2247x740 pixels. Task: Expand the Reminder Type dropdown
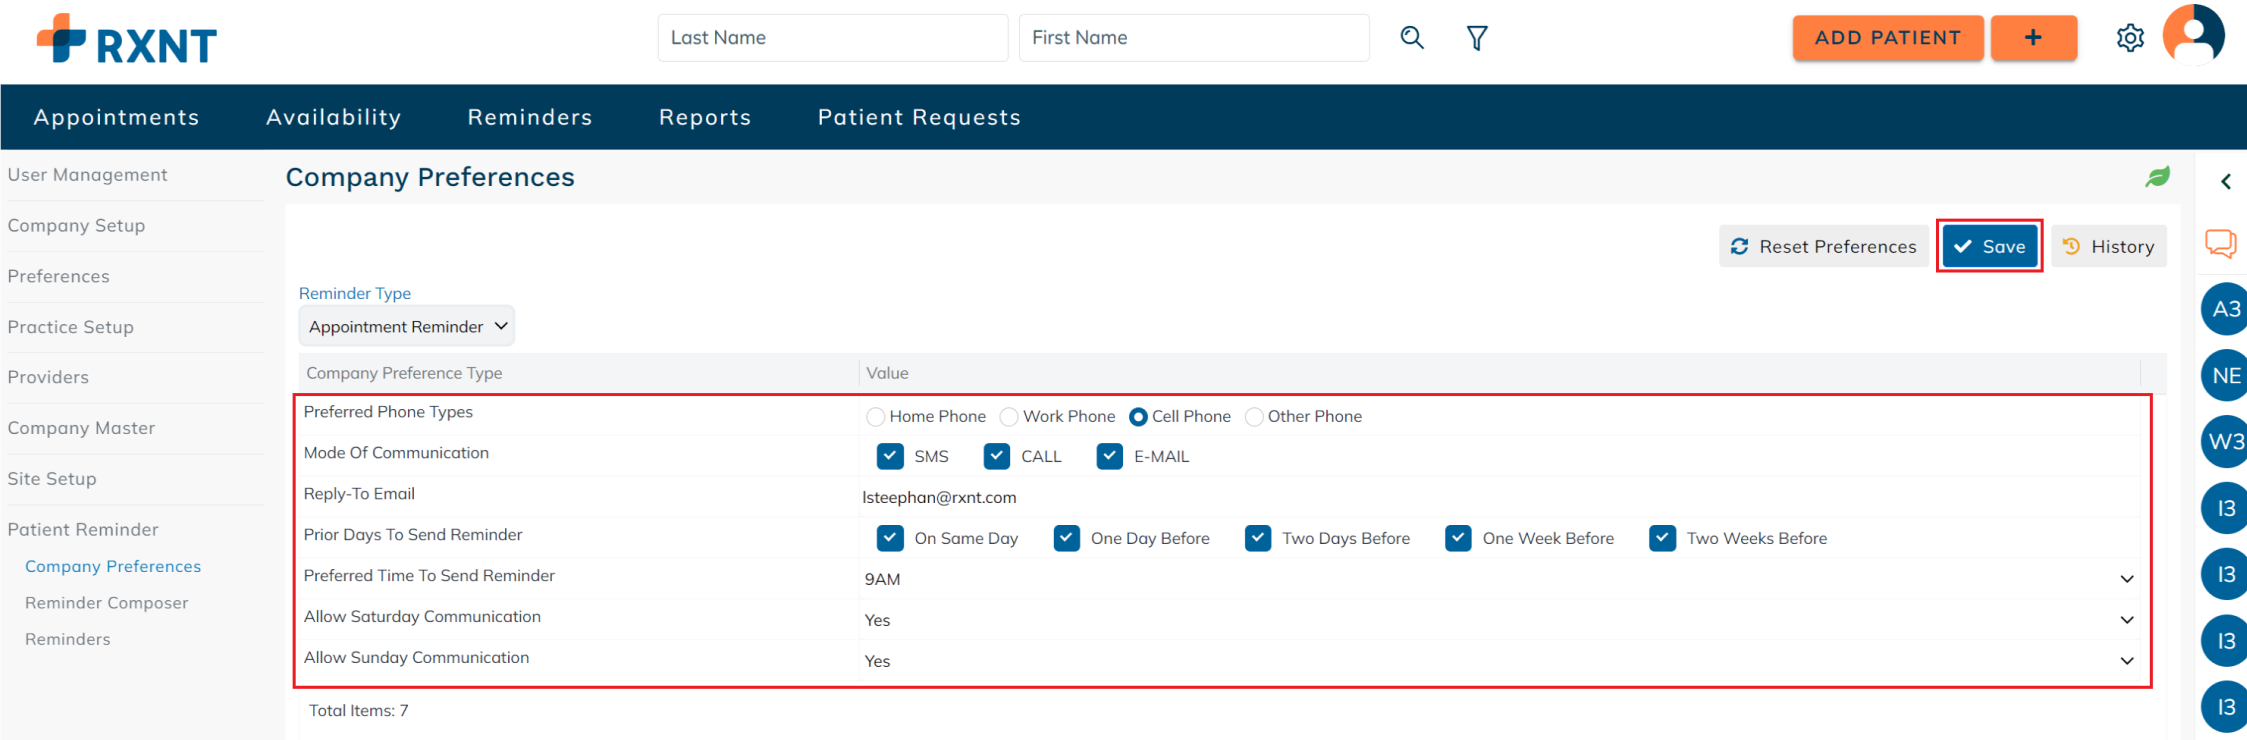coord(407,327)
